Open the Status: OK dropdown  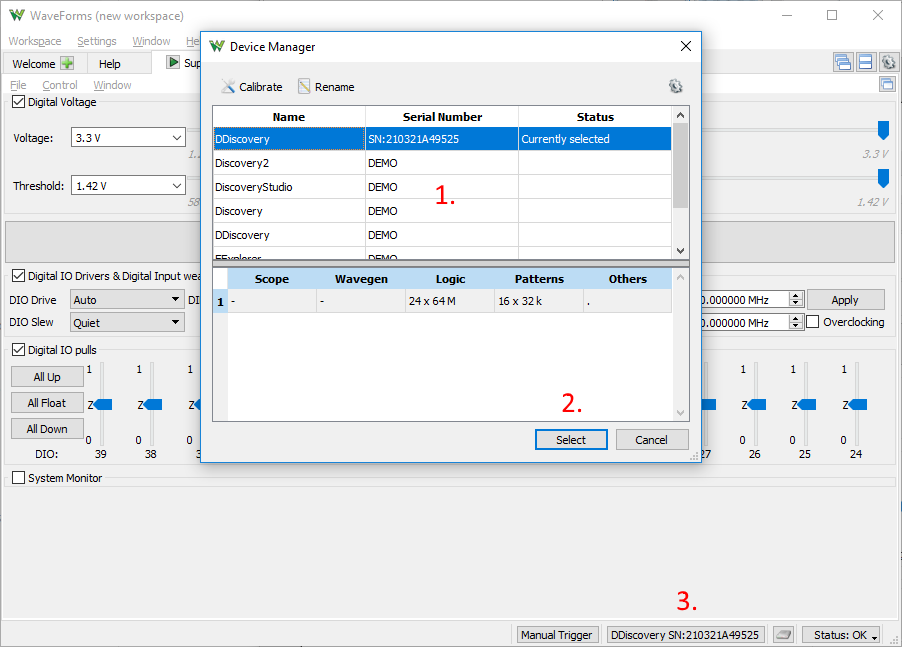(x=841, y=634)
